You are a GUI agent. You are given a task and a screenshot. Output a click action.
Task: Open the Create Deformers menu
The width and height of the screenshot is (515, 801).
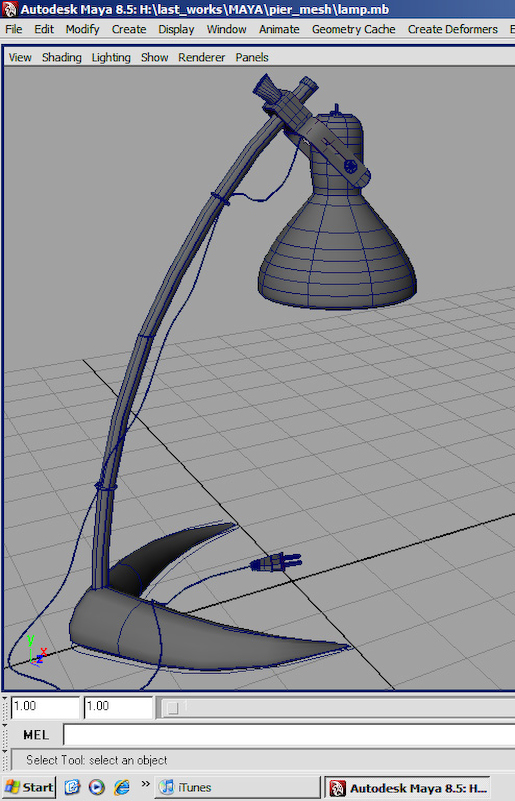452,29
